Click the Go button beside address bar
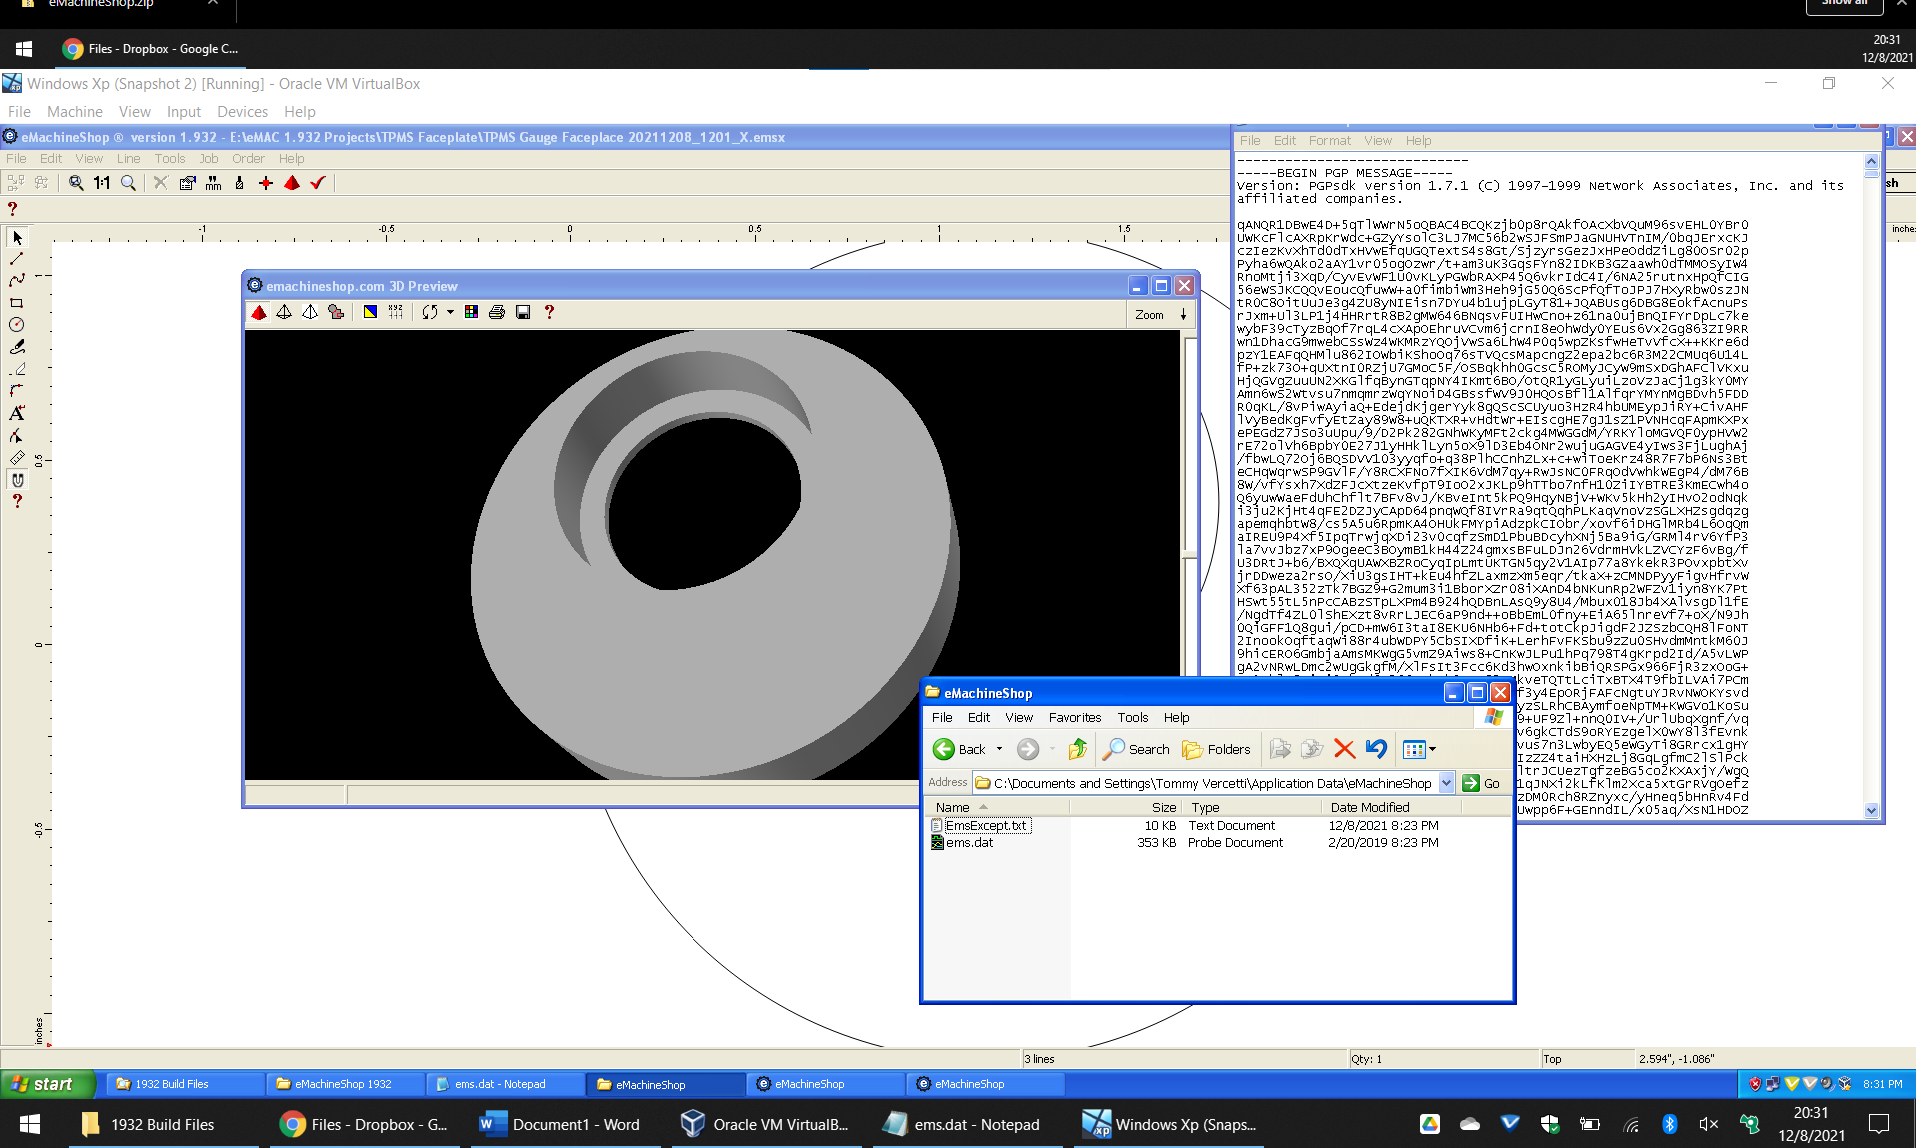Screen dimensions: 1916x1148 click(1481, 783)
